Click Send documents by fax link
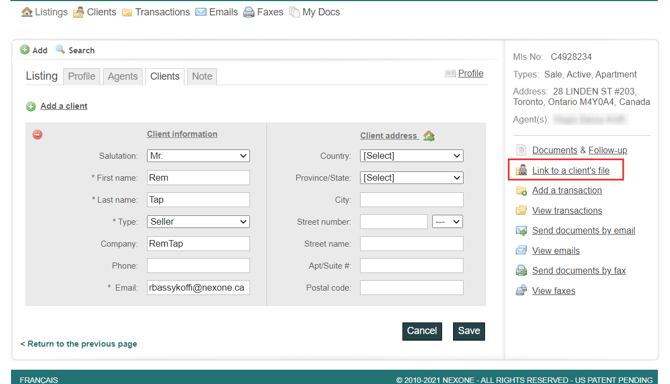This screenshot has width=670, height=384. pyautogui.click(x=579, y=270)
